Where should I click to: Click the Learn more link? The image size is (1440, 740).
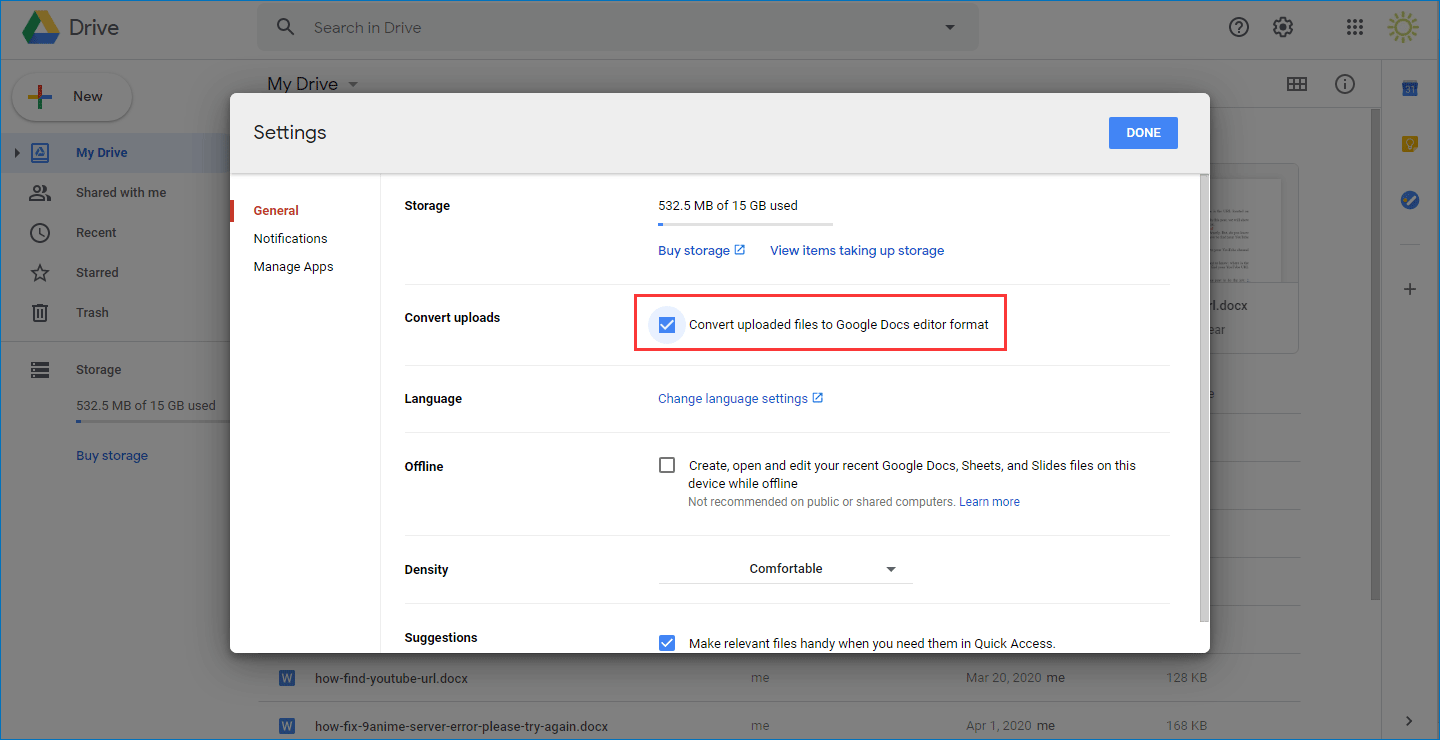989,502
